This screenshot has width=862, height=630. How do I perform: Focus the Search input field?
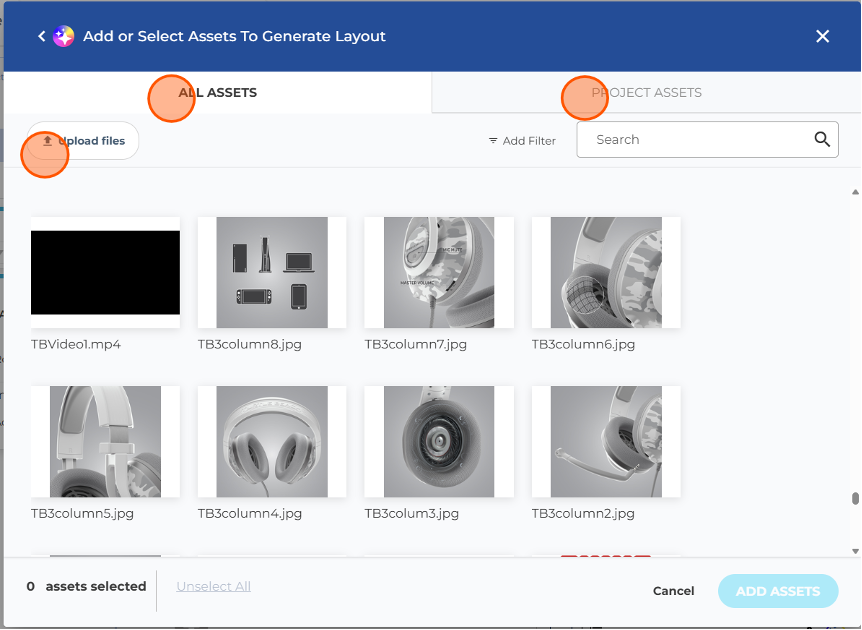[x=708, y=140]
